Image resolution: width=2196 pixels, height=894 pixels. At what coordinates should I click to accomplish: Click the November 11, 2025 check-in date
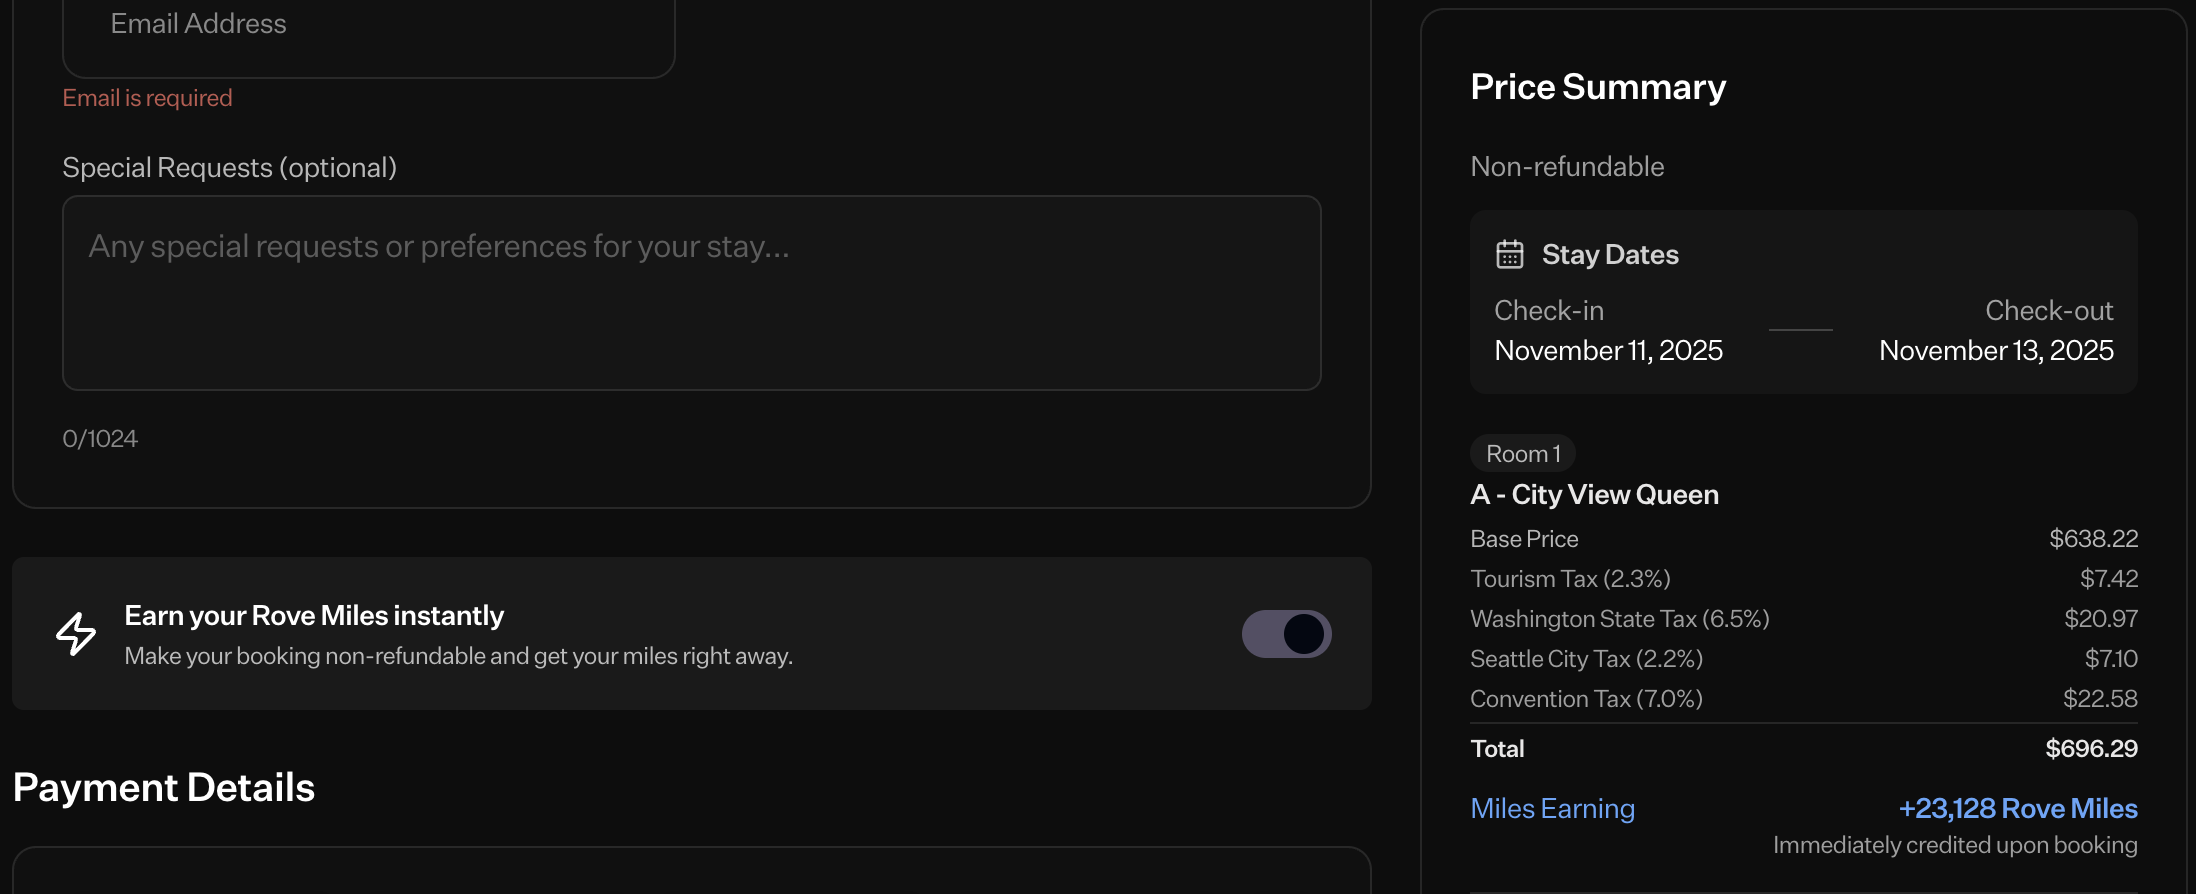pos(1608,351)
